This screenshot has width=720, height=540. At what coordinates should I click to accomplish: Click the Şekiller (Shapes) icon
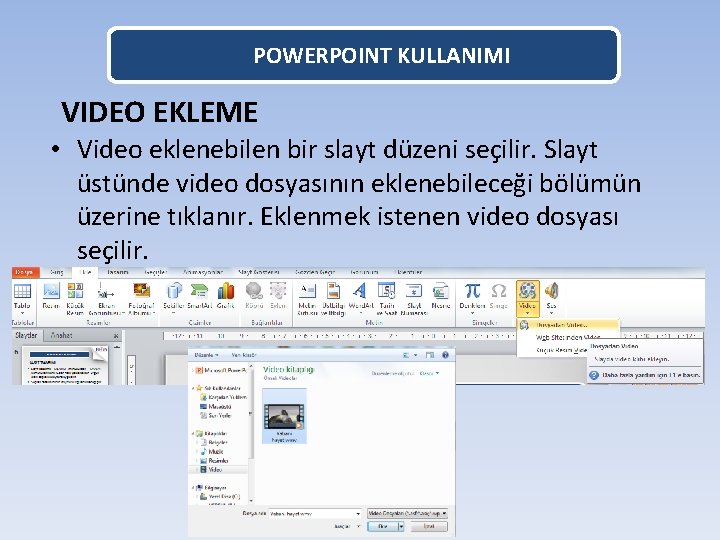pyautogui.click(x=174, y=291)
